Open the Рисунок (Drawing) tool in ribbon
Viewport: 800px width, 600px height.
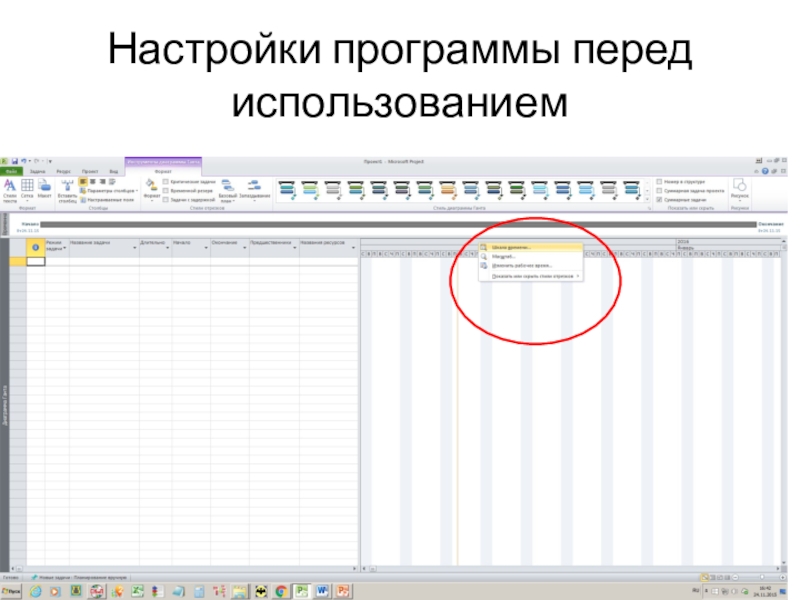pos(739,189)
